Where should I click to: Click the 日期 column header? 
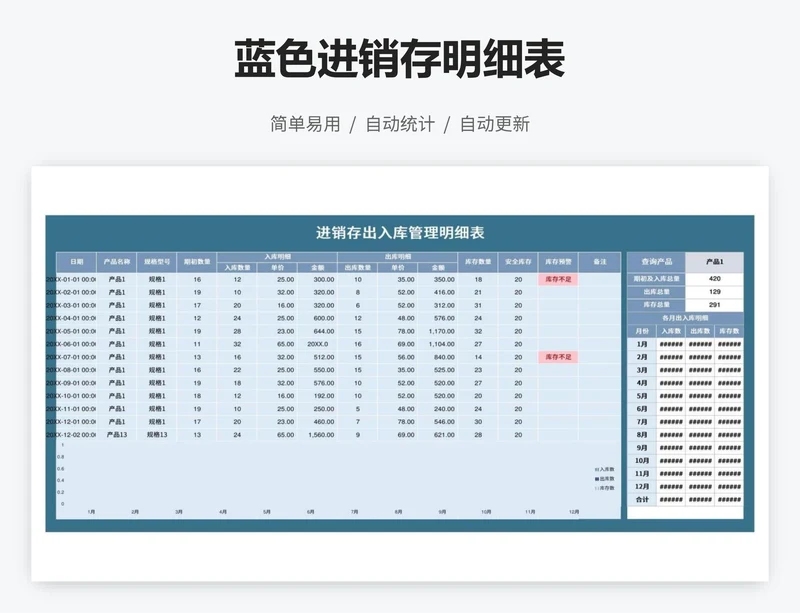click(x=77, y=261)
